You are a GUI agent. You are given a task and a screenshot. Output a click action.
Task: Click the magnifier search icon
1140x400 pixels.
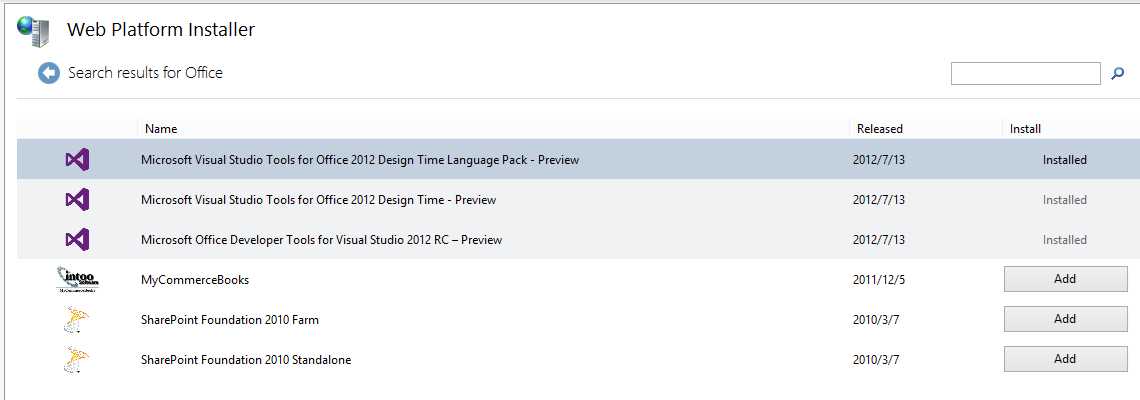point(1118,73)
